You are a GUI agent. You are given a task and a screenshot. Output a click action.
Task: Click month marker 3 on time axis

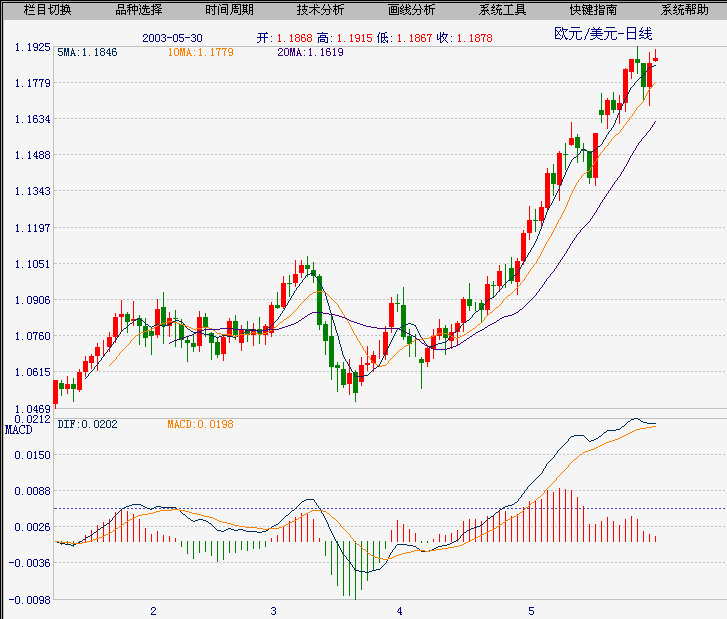(274, 611)
